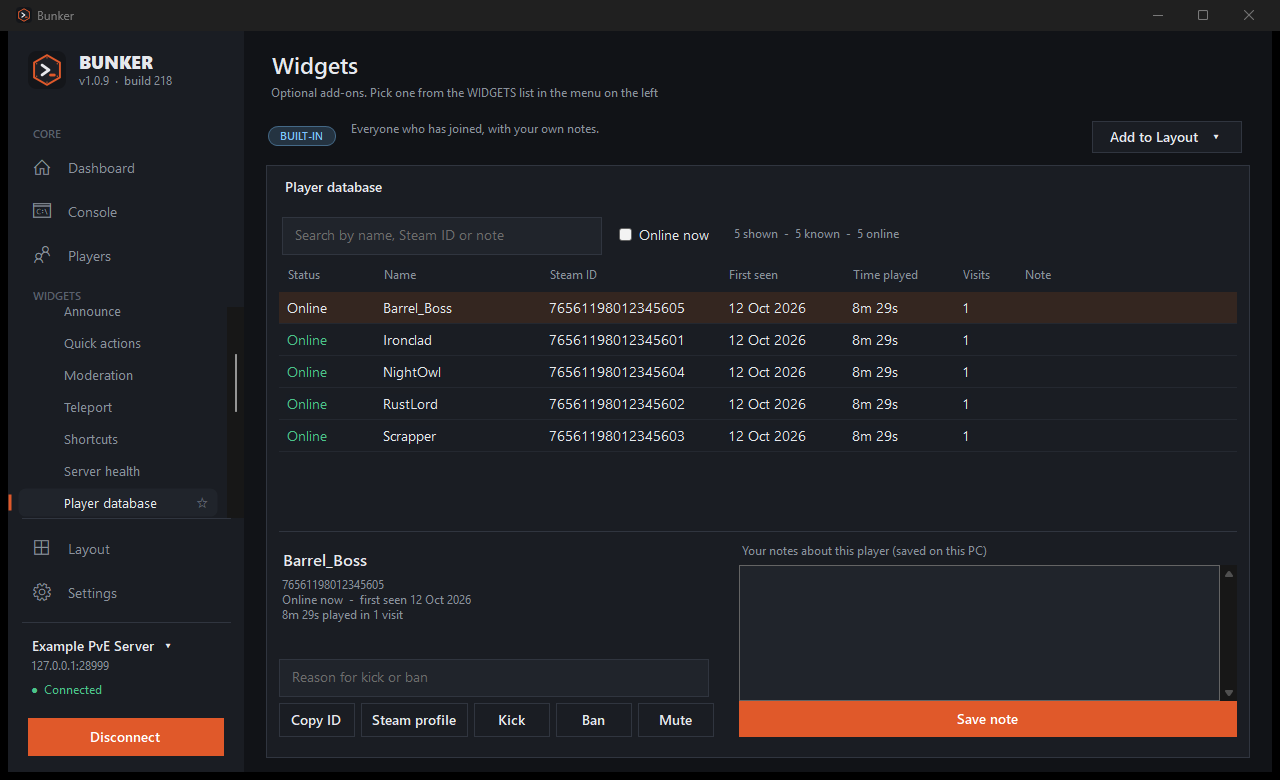The image size is (1280, 780).
Task: Sort by the Status column header
Action: [304, 274]
